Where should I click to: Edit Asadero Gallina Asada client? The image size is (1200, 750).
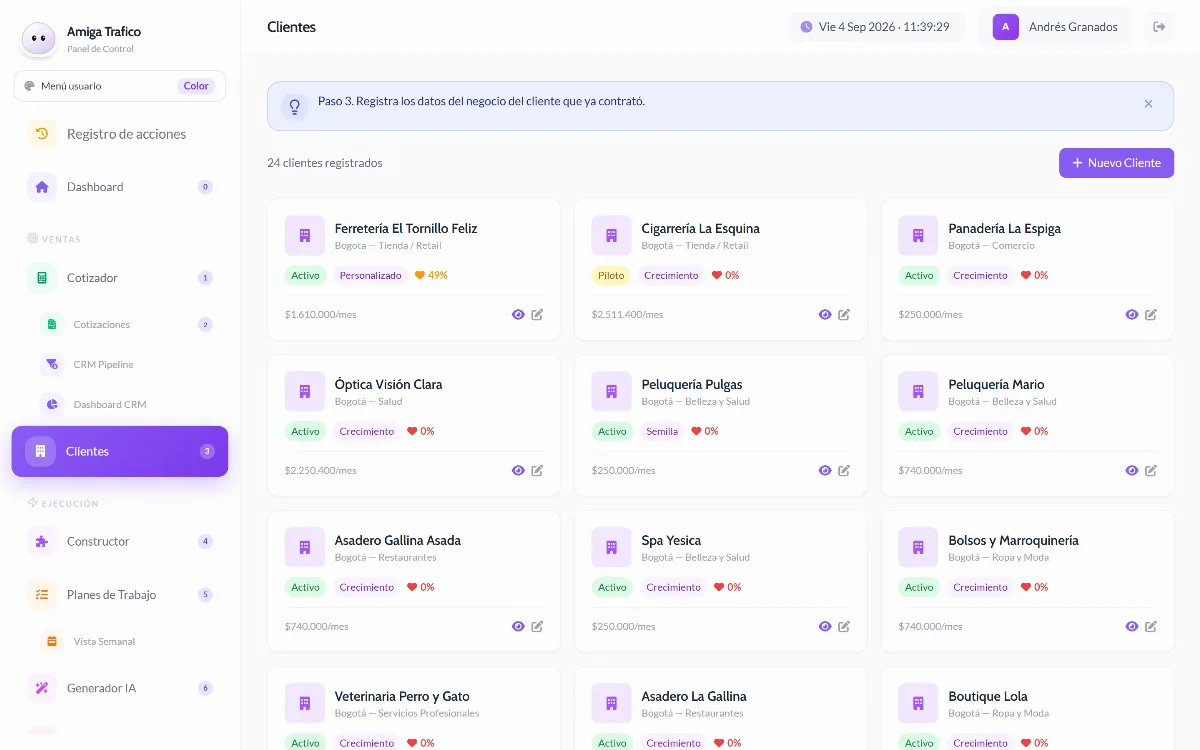(x=537, y=626)
